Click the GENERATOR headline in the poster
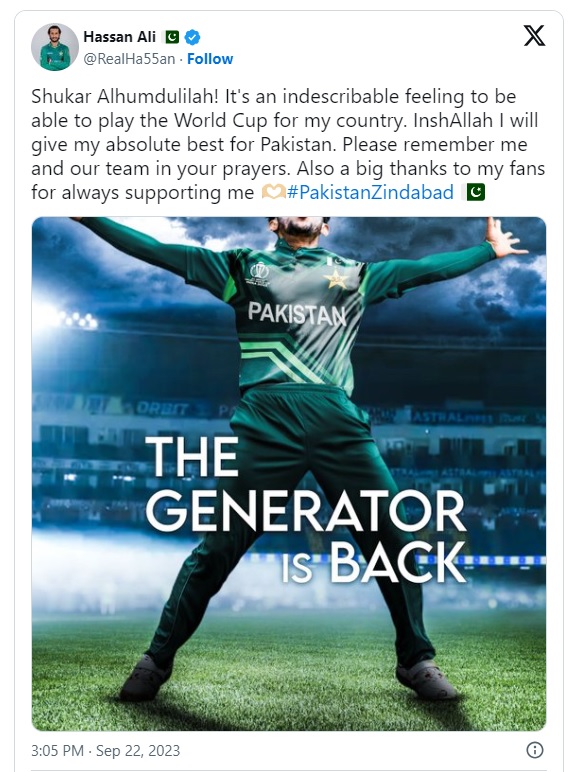Viewport: 580px width, 772px height. [306, 511]
